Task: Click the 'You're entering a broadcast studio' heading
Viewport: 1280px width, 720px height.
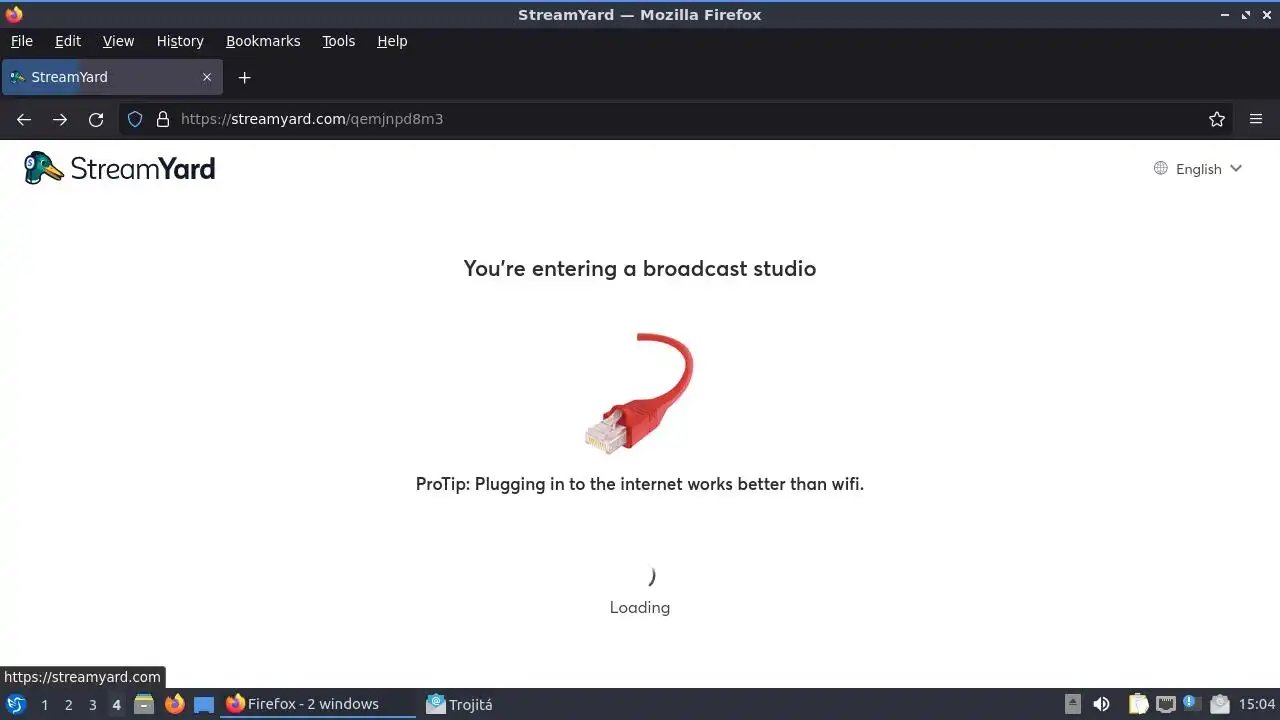Action: (x=640, y=268)
